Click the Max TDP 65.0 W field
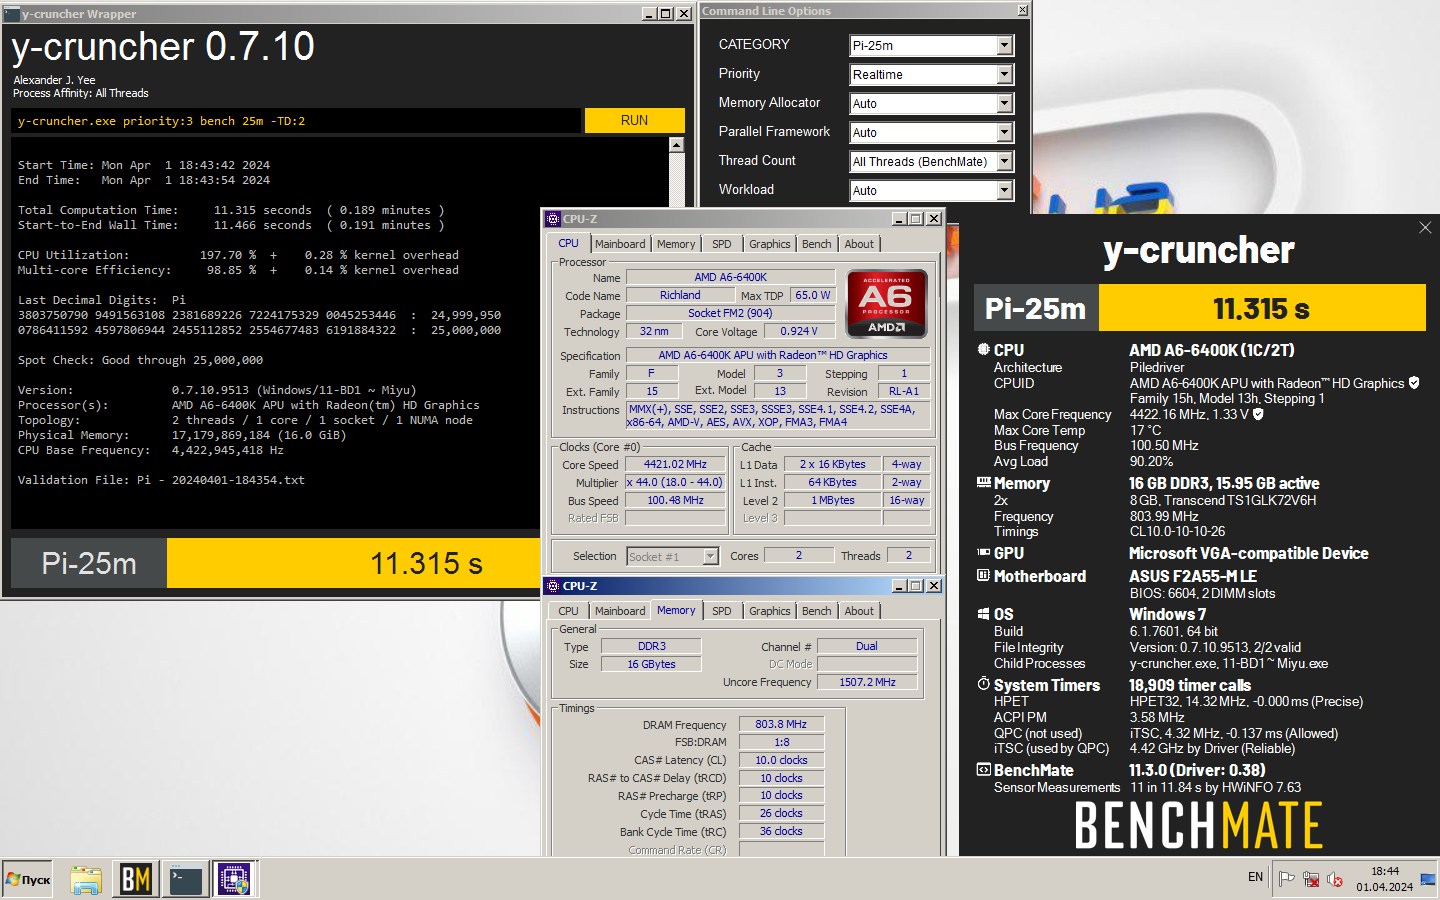Image resolution: width=1440 pixels, height=900 pixels. [813, 295]
